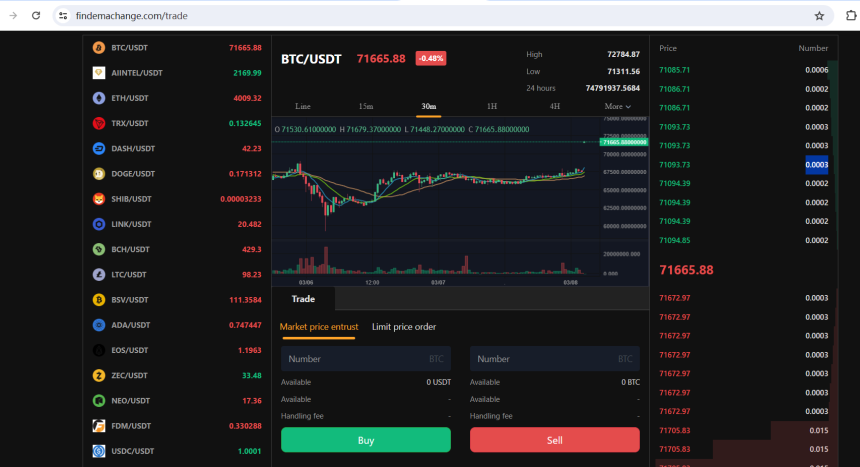Switch chart to 15m interval
This screenshot has width=860, height=467.
click(x=366, y=106)
